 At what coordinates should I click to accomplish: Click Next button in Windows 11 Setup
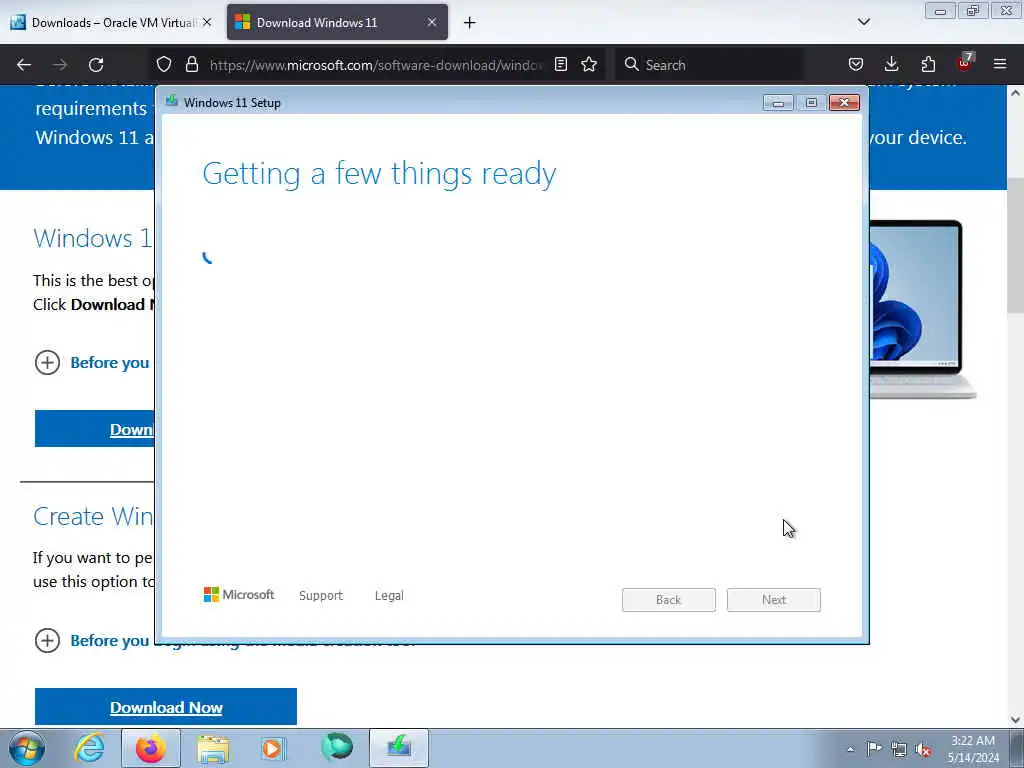tap(774, 600)
